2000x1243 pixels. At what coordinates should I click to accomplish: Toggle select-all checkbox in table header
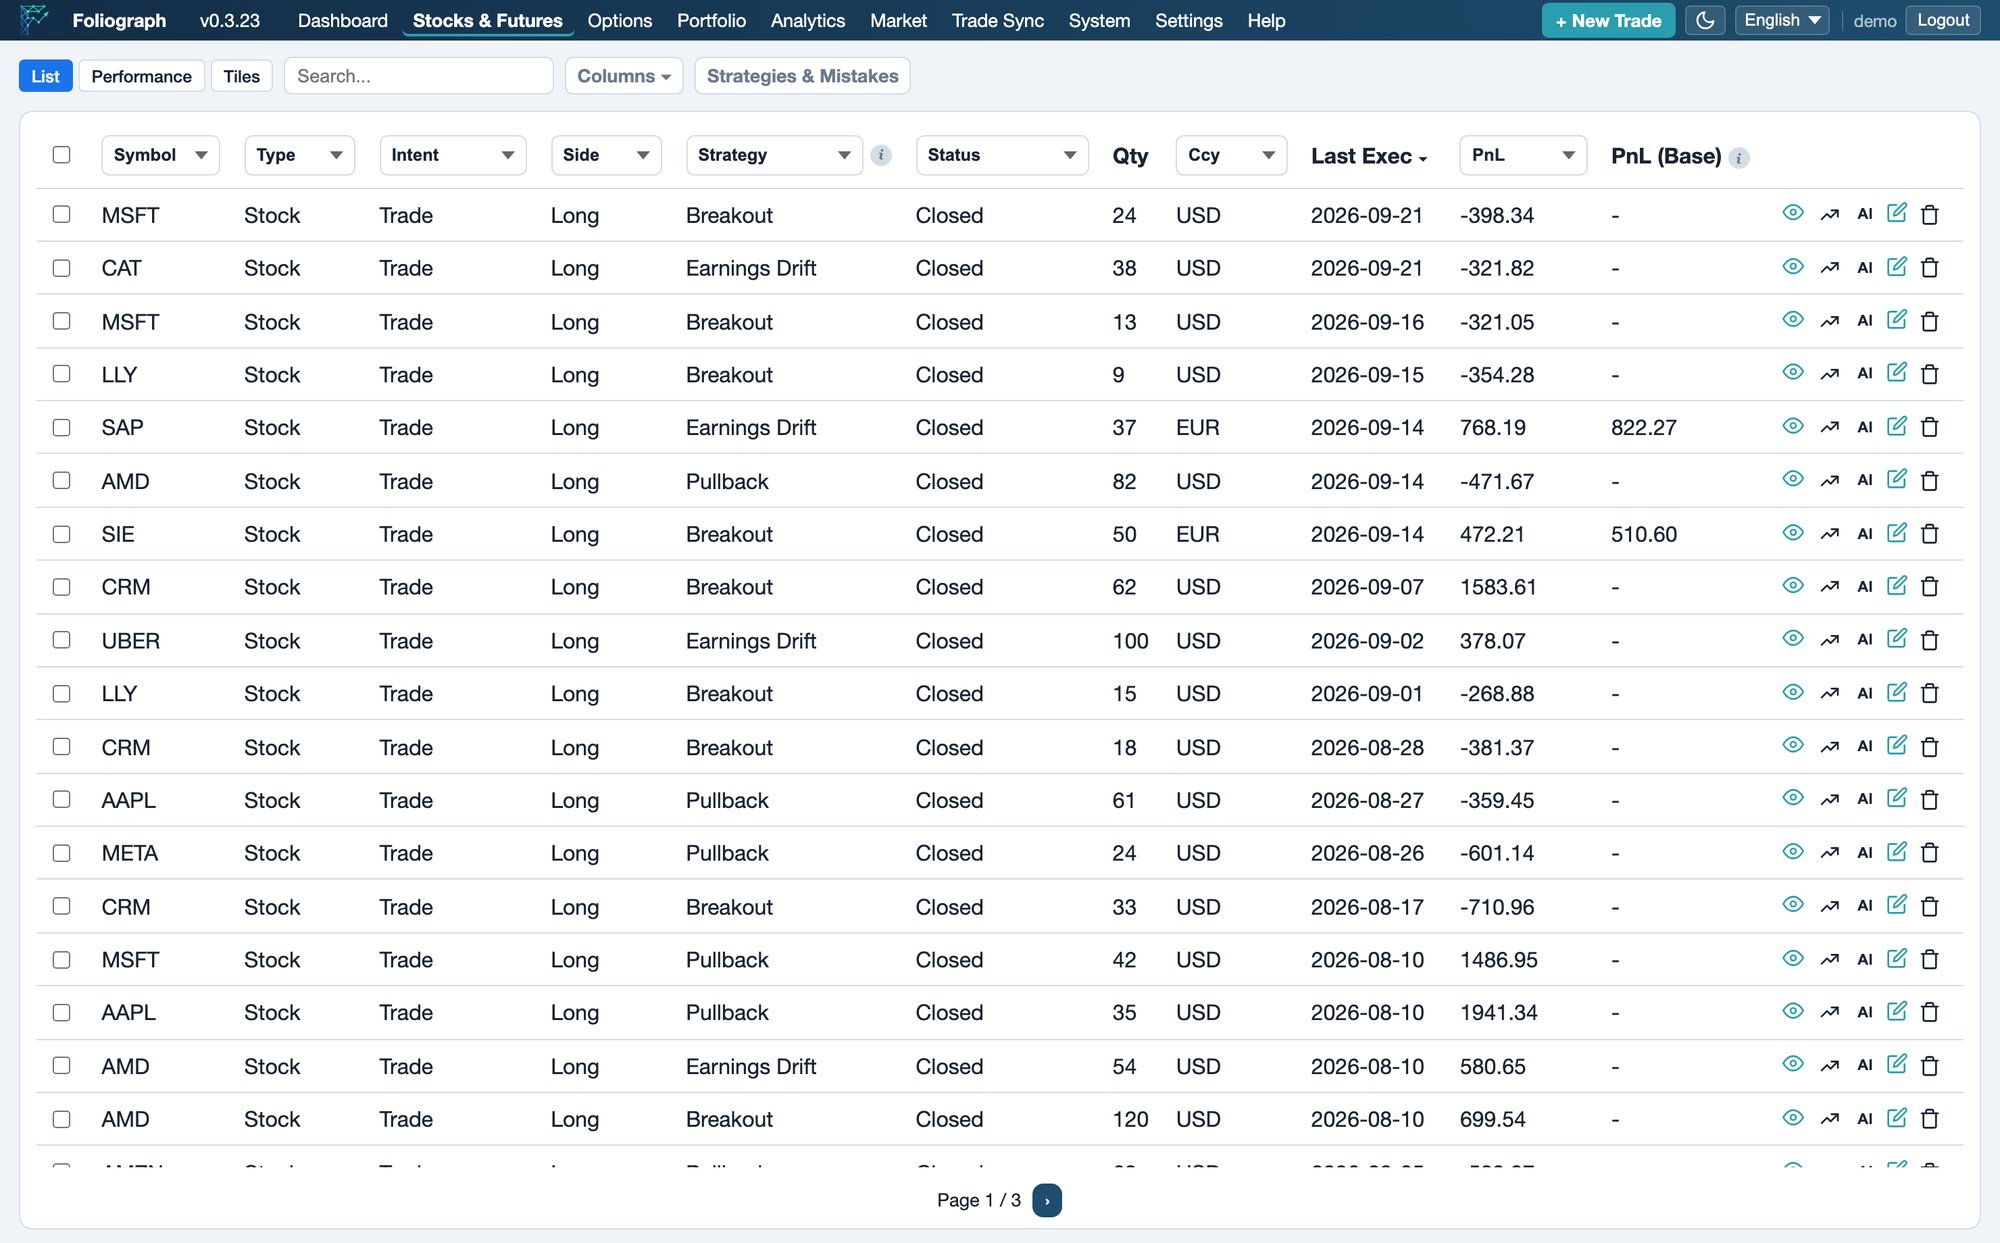[x=62, y=154]
